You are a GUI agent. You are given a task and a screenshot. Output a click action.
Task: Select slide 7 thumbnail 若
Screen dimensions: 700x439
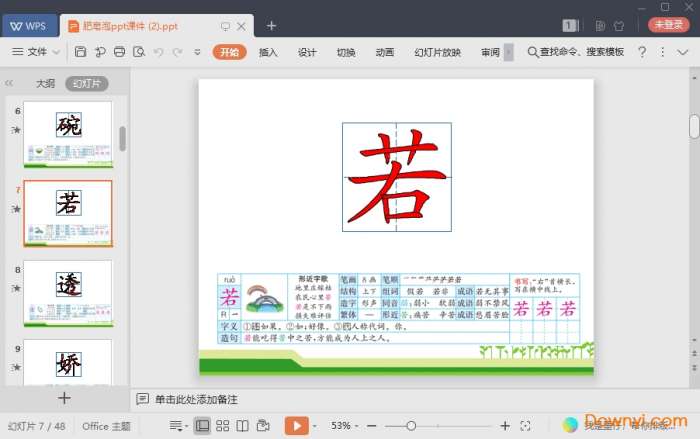coord(68,213)
